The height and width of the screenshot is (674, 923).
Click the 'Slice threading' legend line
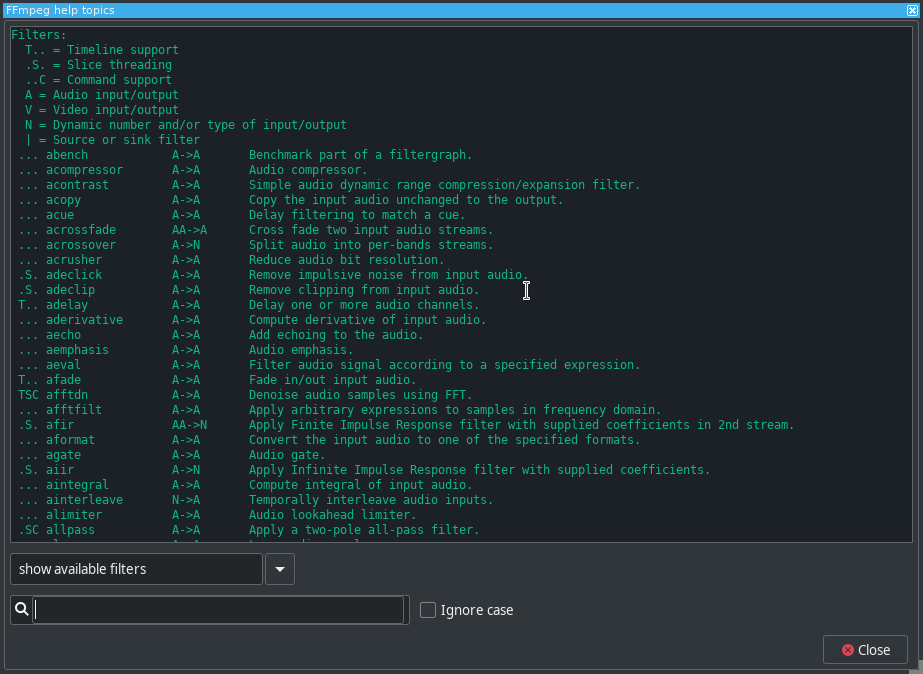(98, 65)
